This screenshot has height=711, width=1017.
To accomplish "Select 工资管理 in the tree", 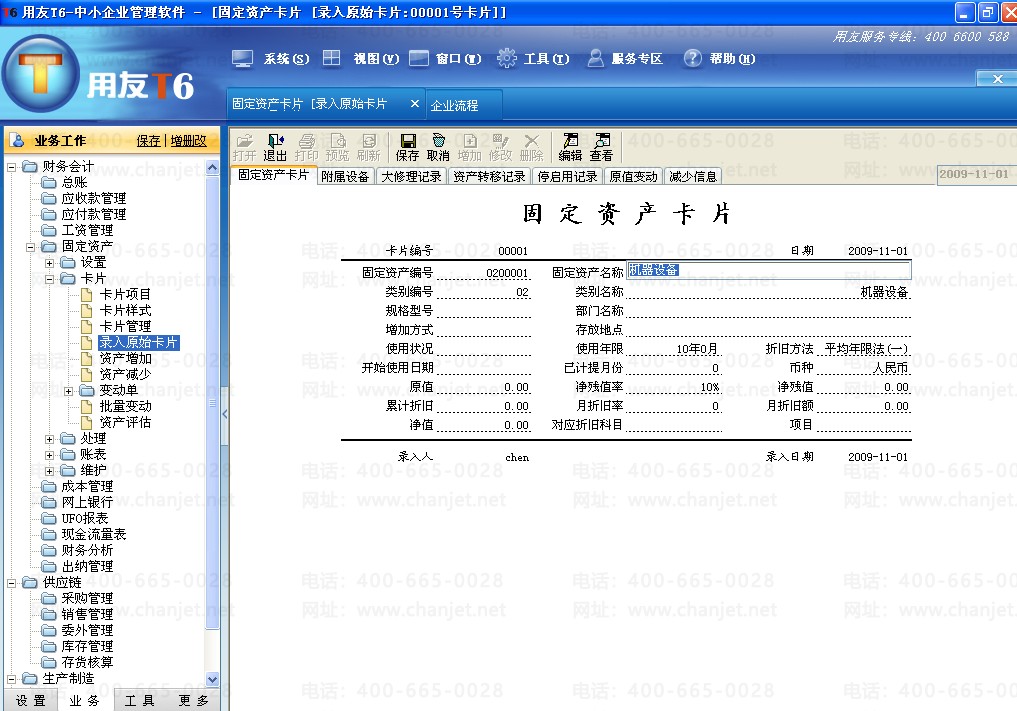I will [87, 230].
